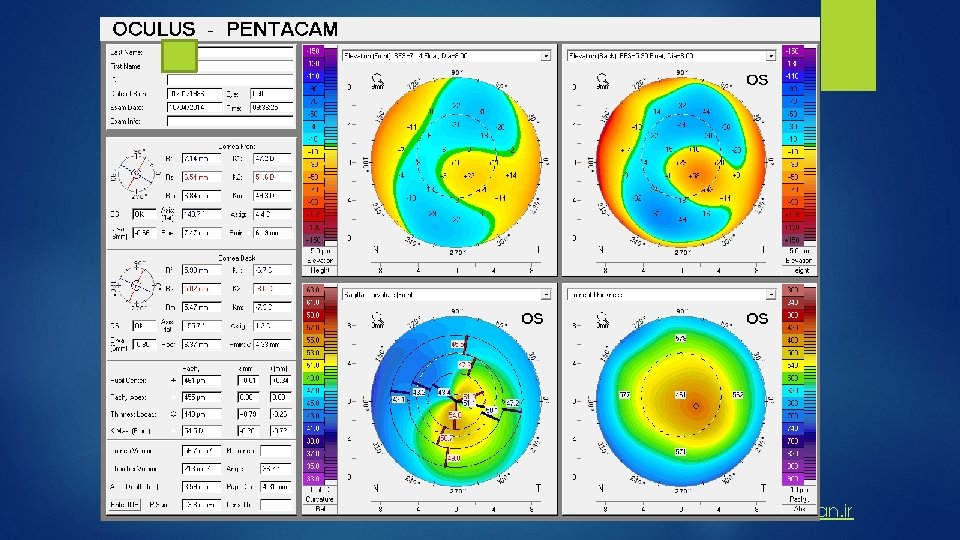The width and height of the screenshot is (960, 540).
Task: Click the Cornea Front K1 value
Action: pos(272,159)
